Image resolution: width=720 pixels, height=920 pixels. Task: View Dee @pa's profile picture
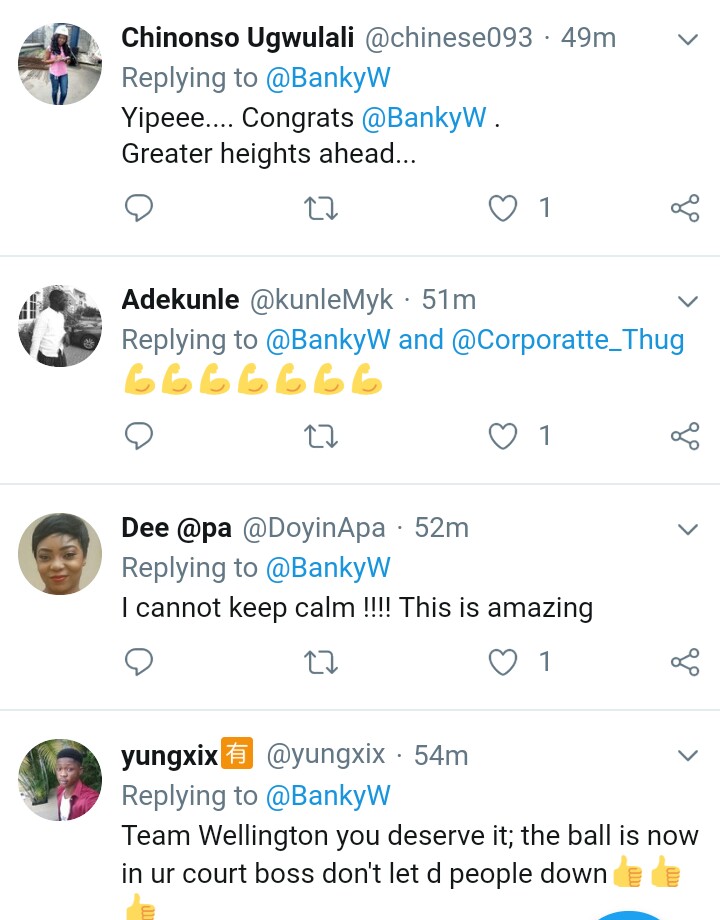tap(60, 554)
